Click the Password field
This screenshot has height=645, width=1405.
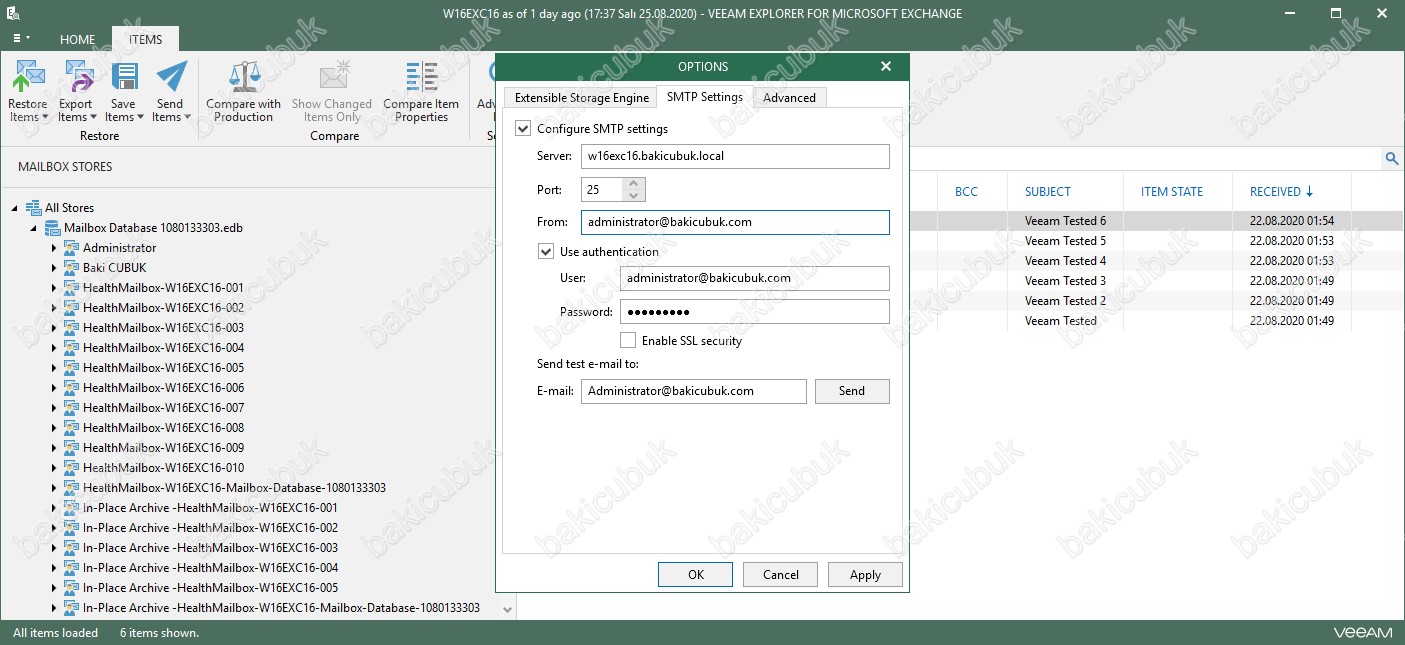754,312
